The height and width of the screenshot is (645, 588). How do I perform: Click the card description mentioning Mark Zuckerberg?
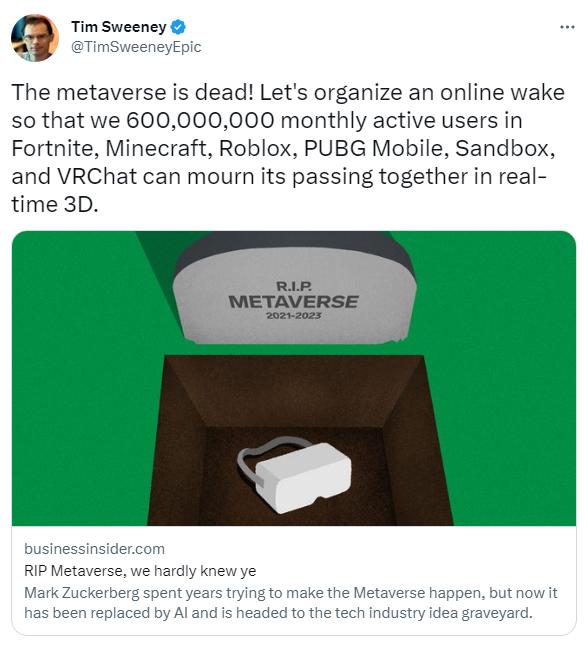point(291,603)
